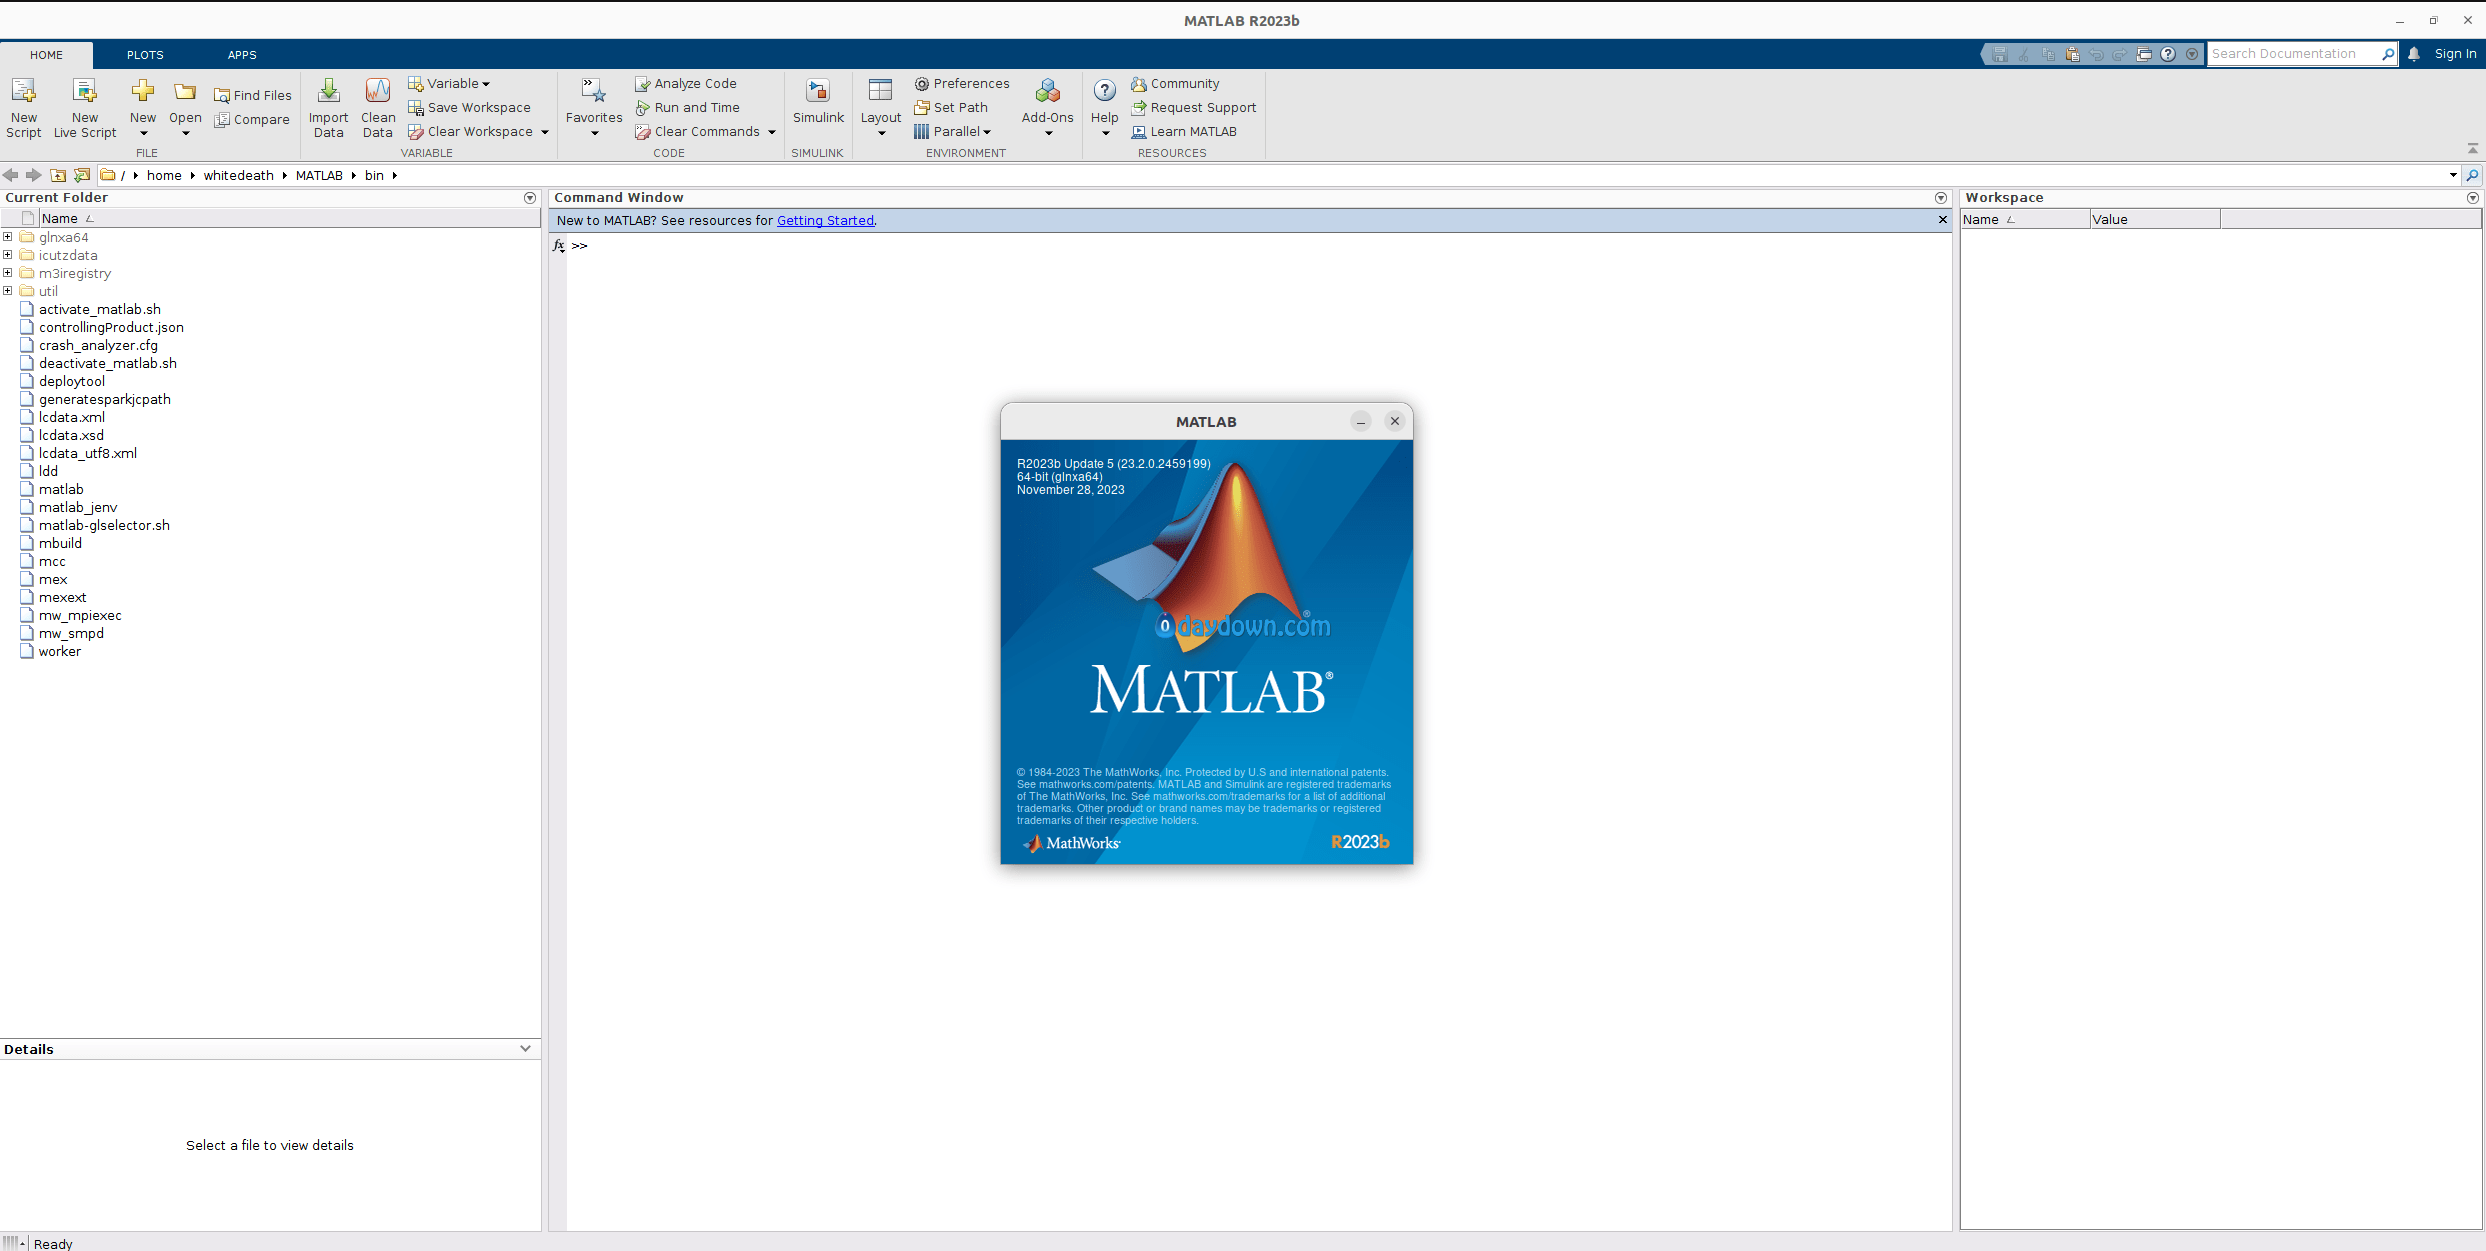Viewport: 2486px width, 1251px height.
Task: Dismiss the Getting Started banner
Action: coord(1943,220)
